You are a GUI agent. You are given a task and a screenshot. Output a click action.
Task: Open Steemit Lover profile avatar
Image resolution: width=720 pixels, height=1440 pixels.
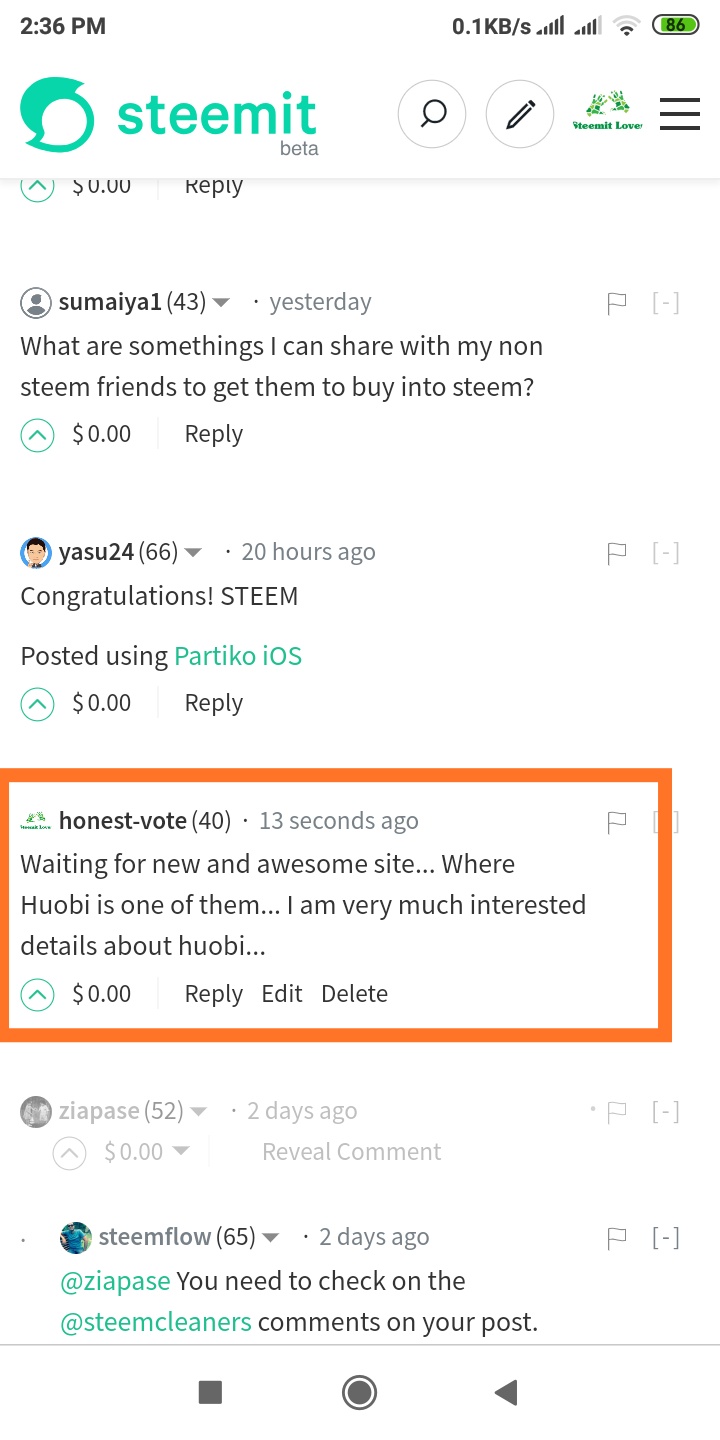607,114
